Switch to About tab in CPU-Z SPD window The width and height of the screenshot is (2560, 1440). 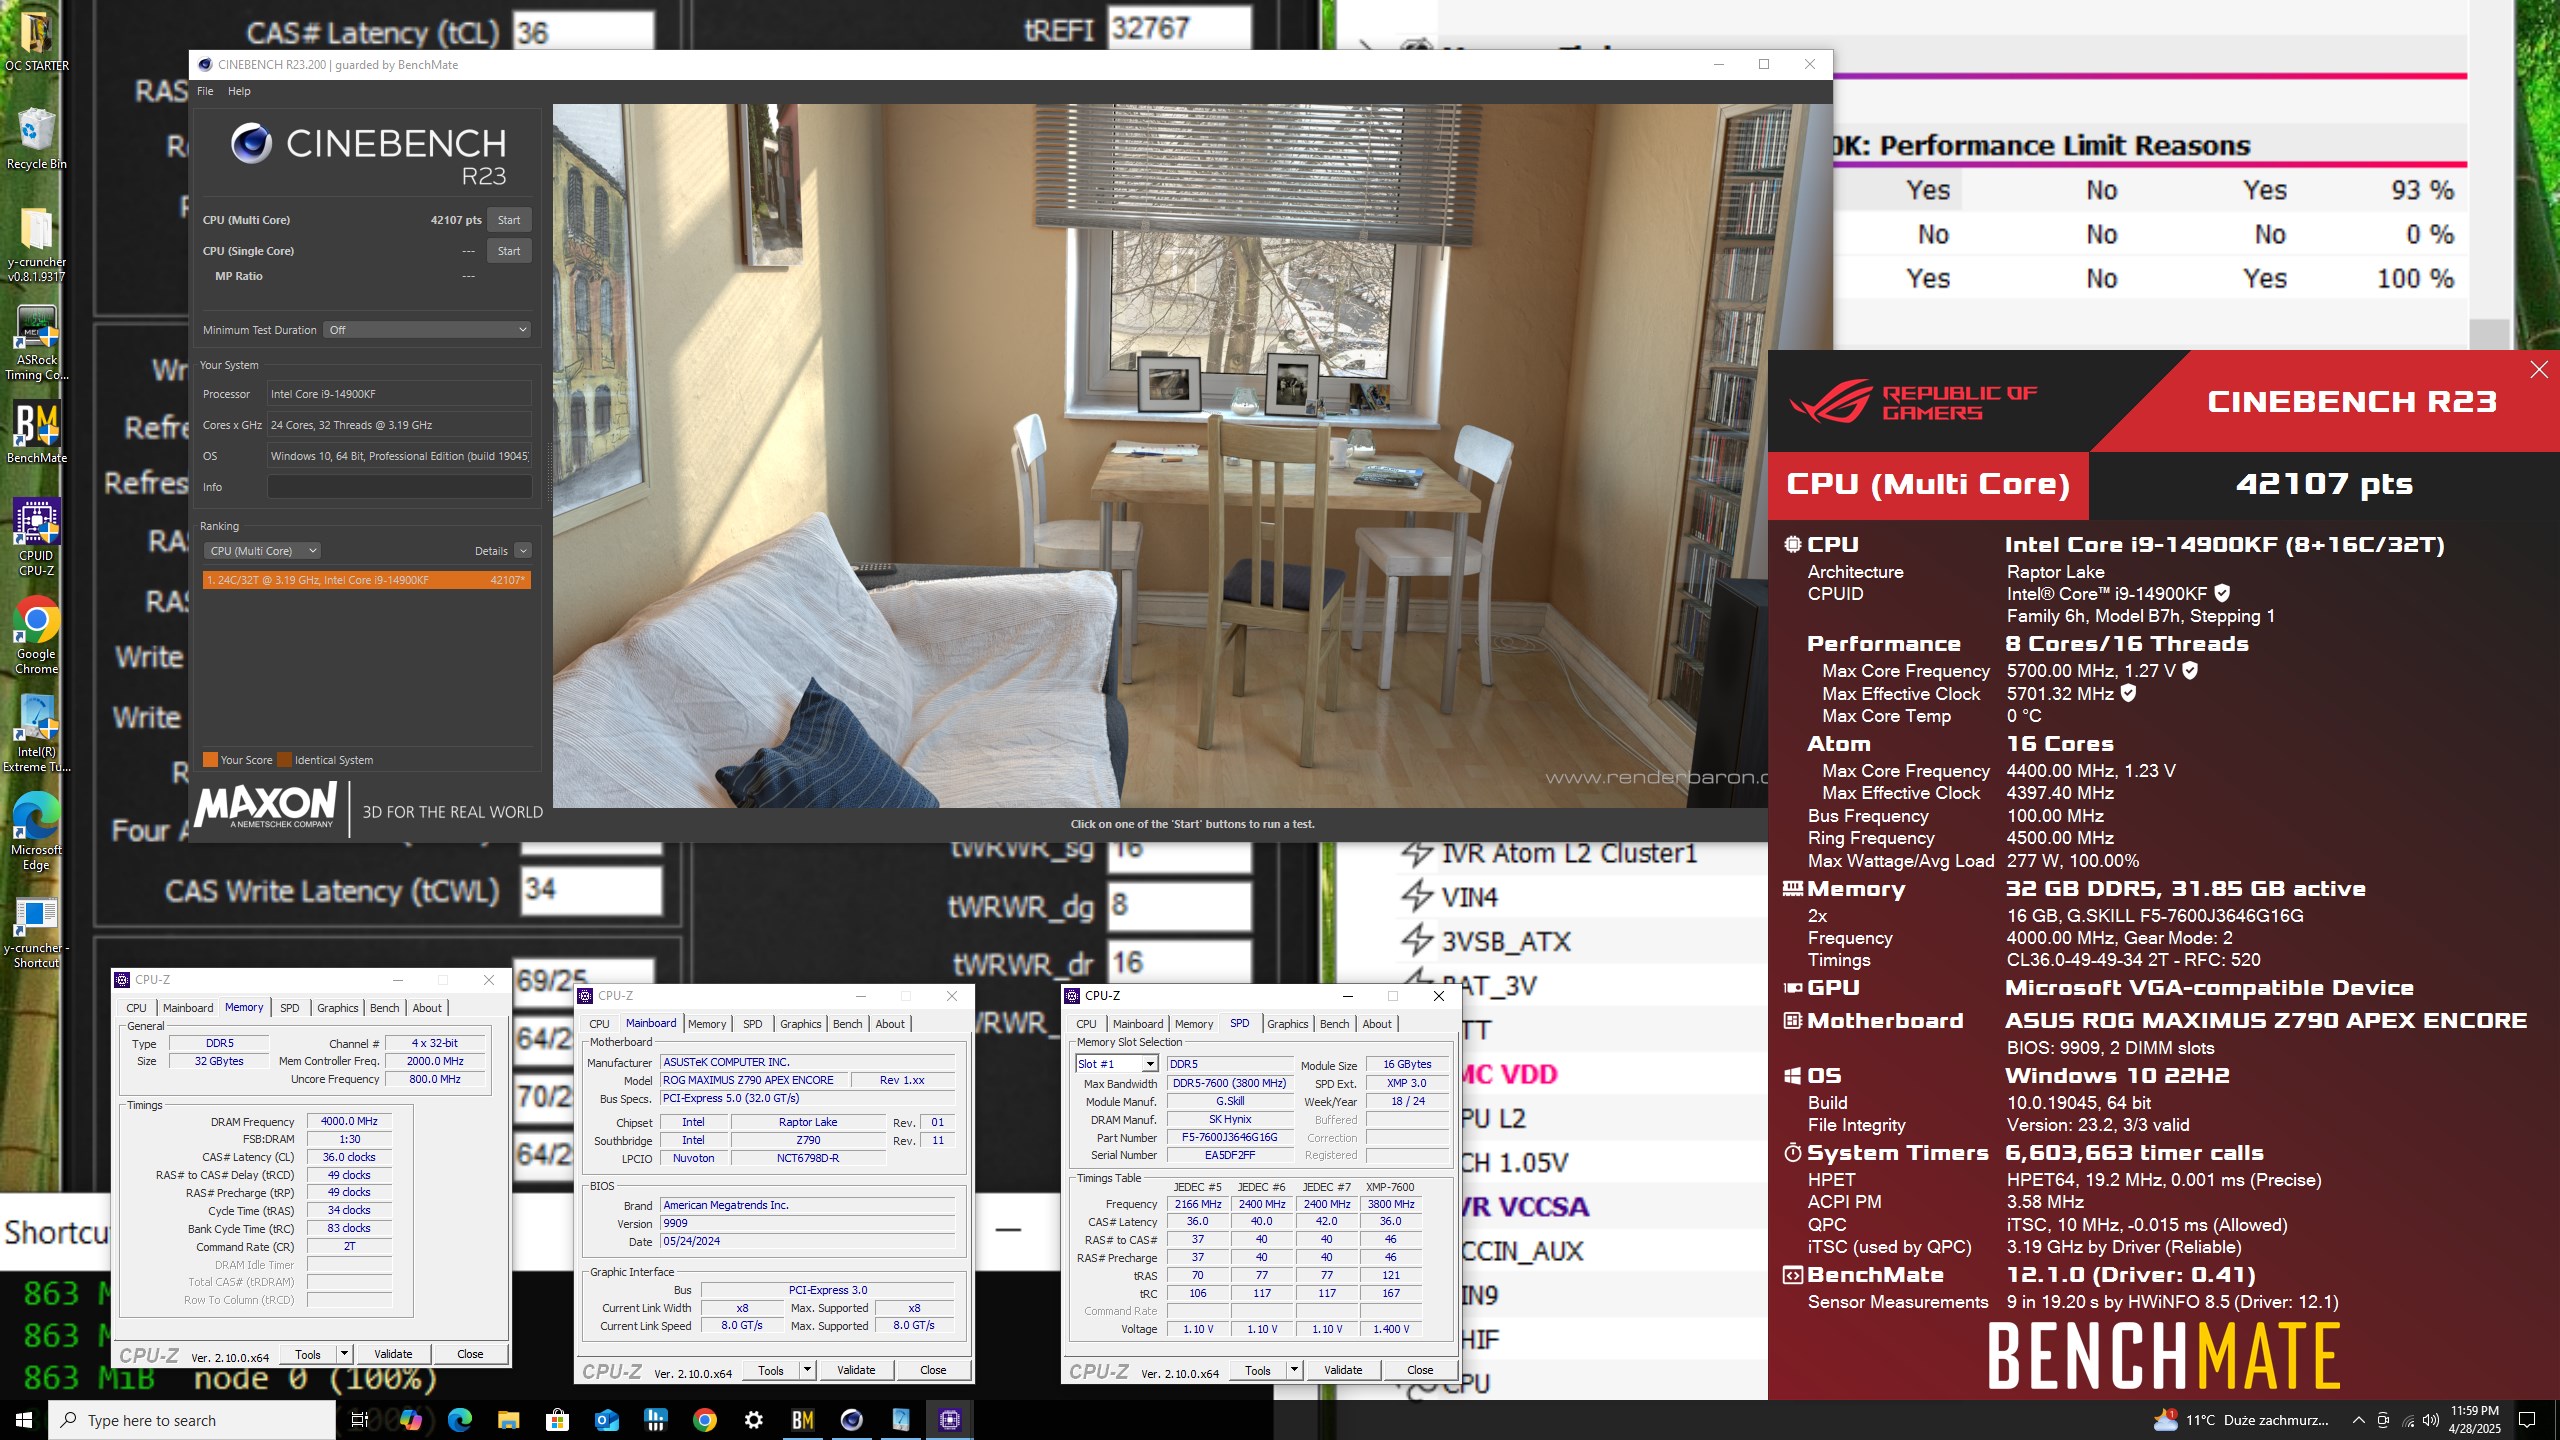point(1376,1024)
